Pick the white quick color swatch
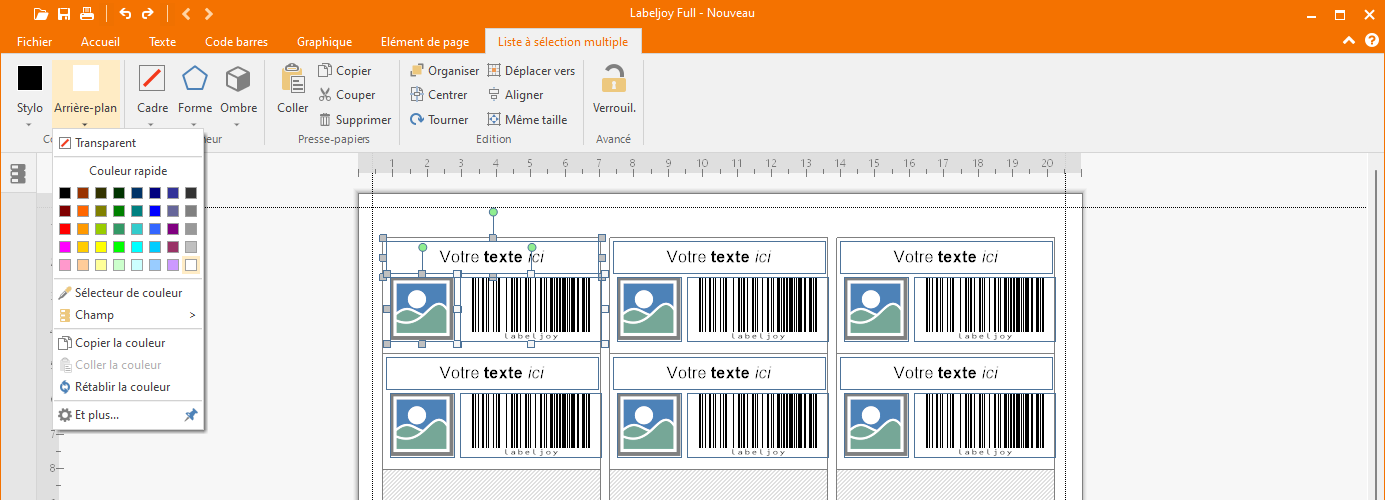The width and height of the screenshot is (1385, 500). 191,265
